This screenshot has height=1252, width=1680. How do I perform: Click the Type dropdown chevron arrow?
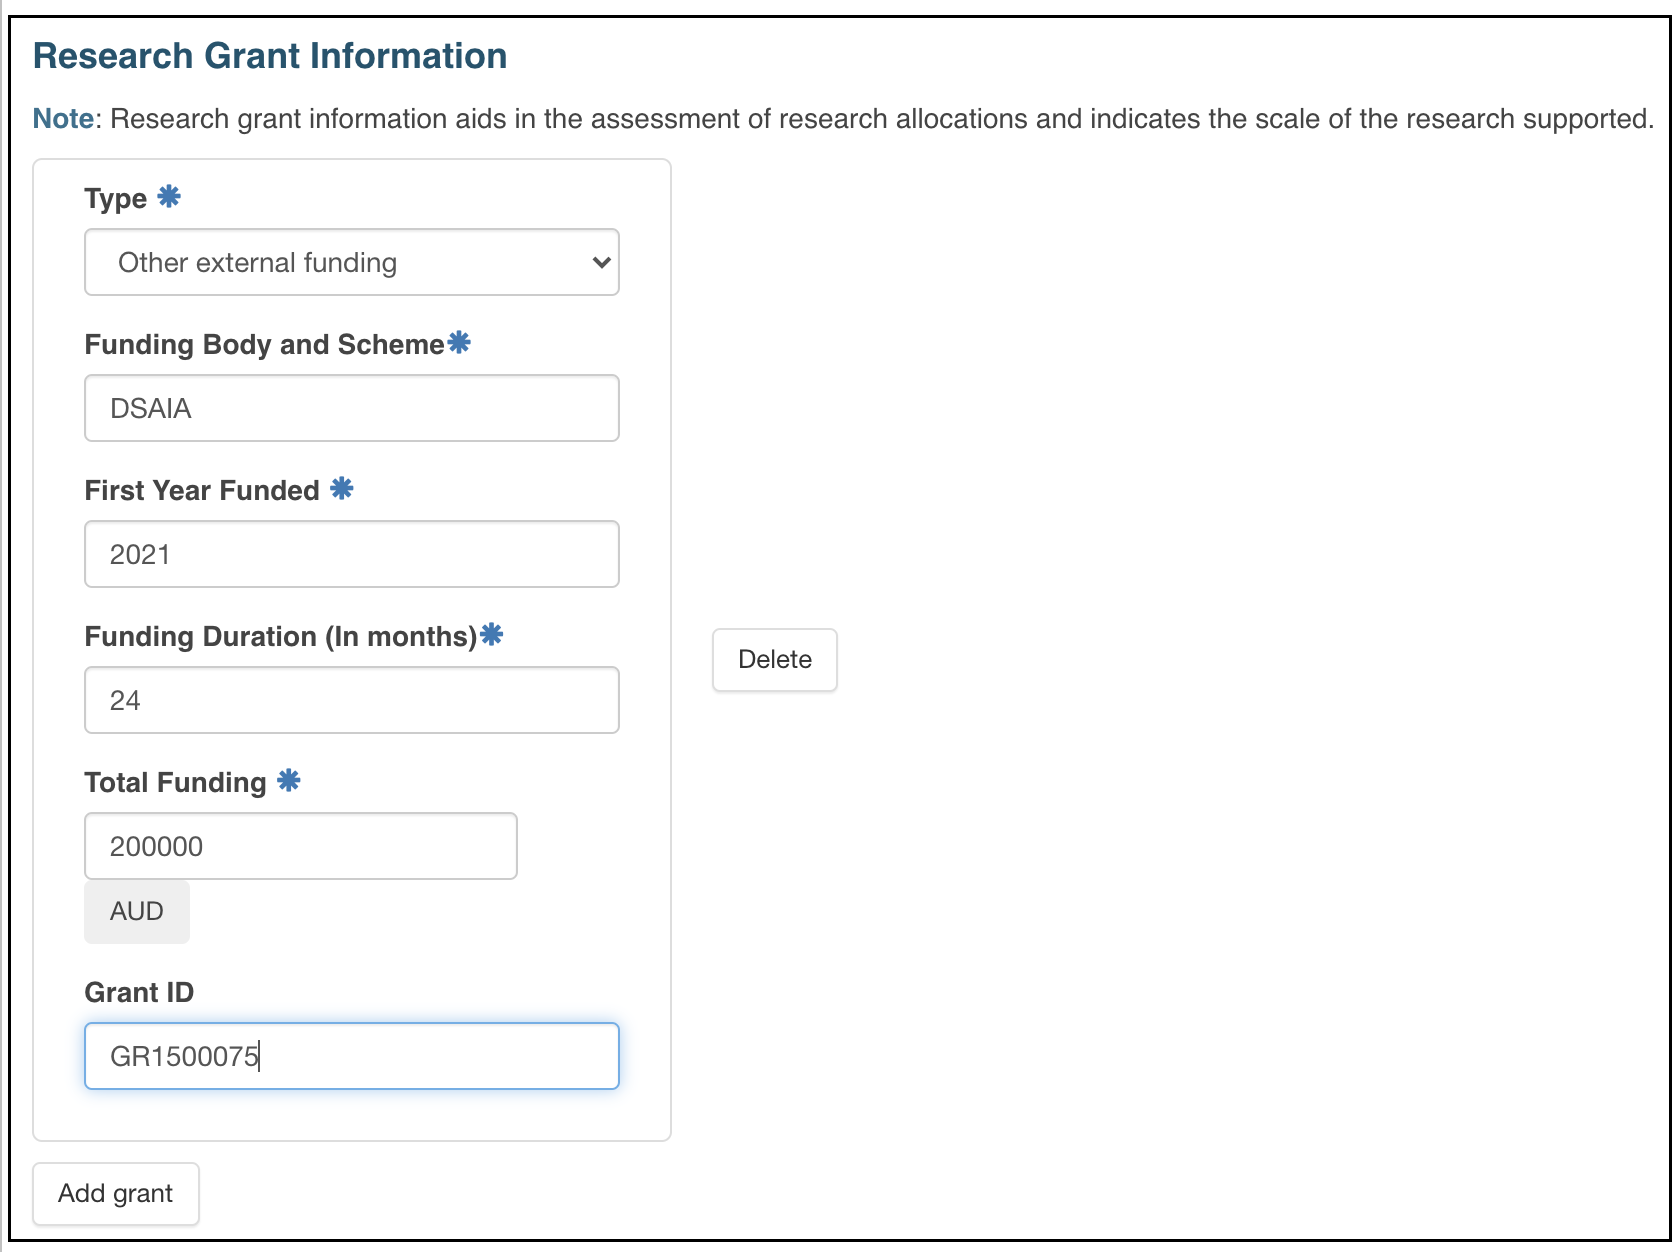(601, 263)
